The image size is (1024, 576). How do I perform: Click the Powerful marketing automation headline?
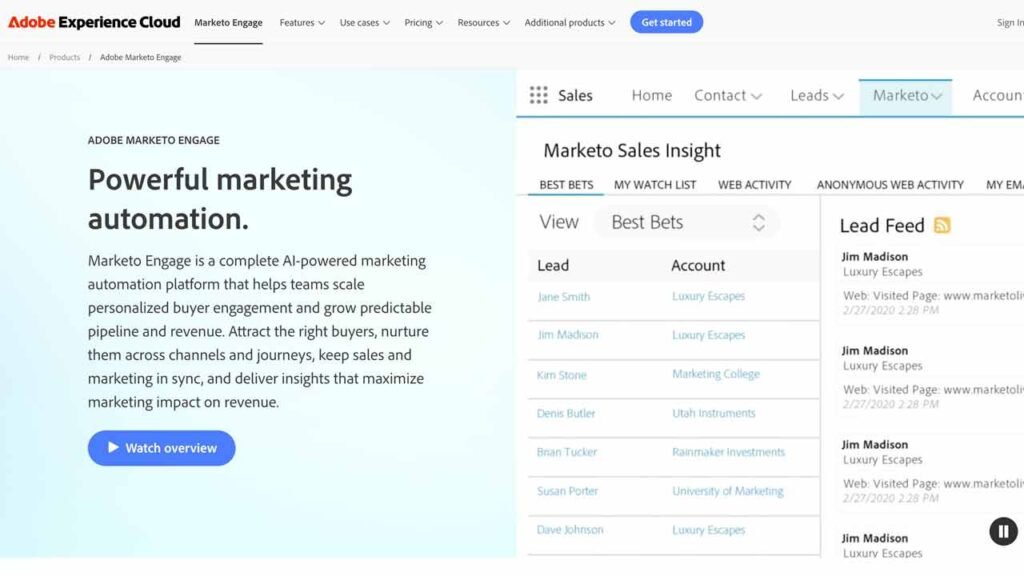[220, 199]
